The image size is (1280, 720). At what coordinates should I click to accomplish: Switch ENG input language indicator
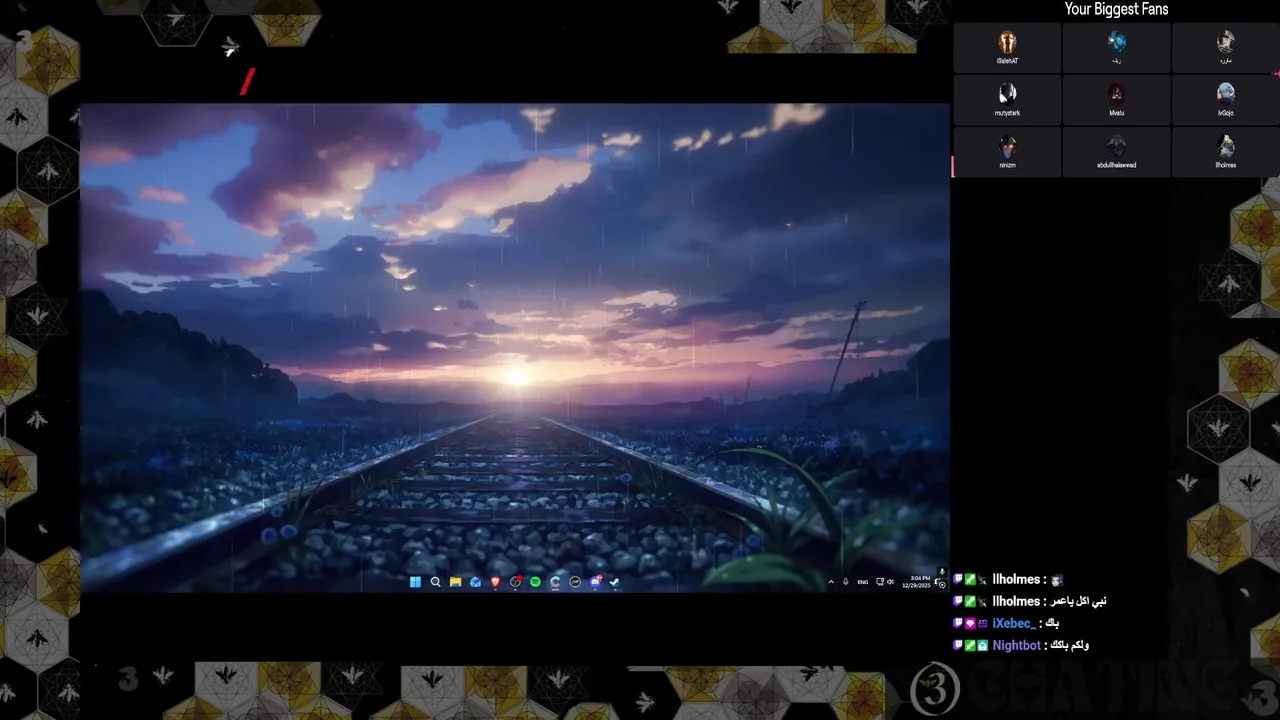coord(863,582)
